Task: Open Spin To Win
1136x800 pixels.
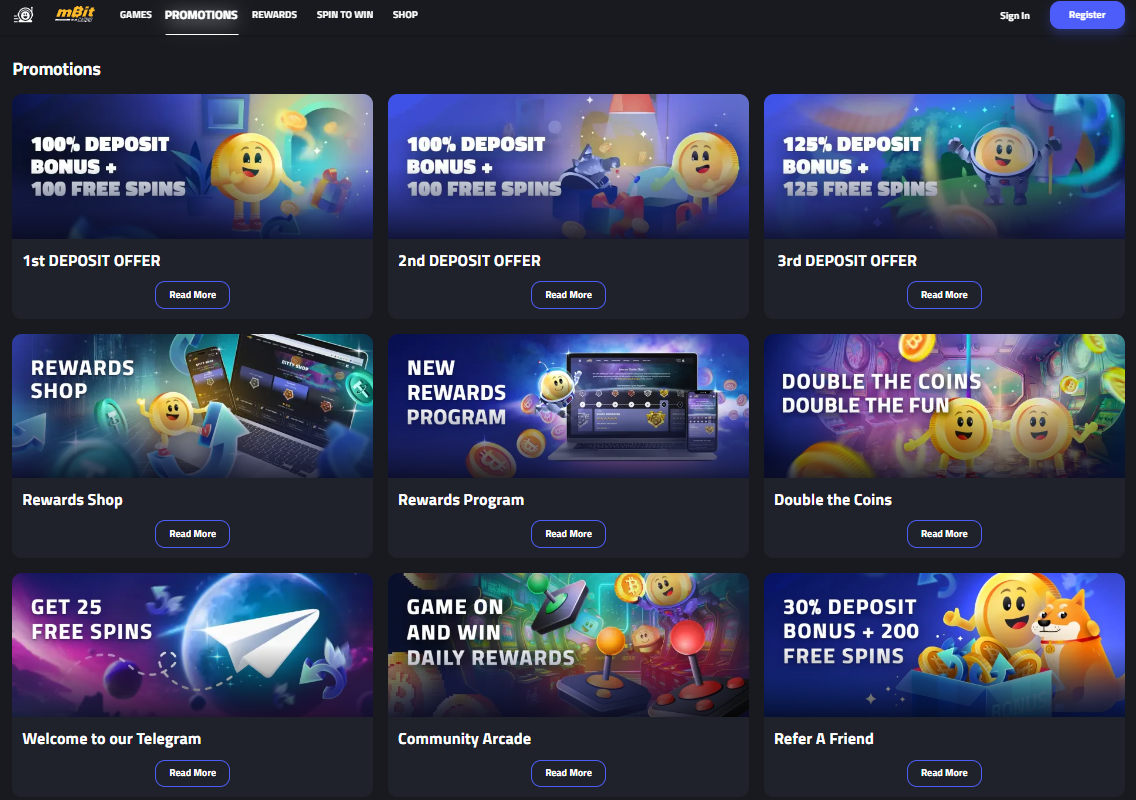Action: (x=345, y=14)
